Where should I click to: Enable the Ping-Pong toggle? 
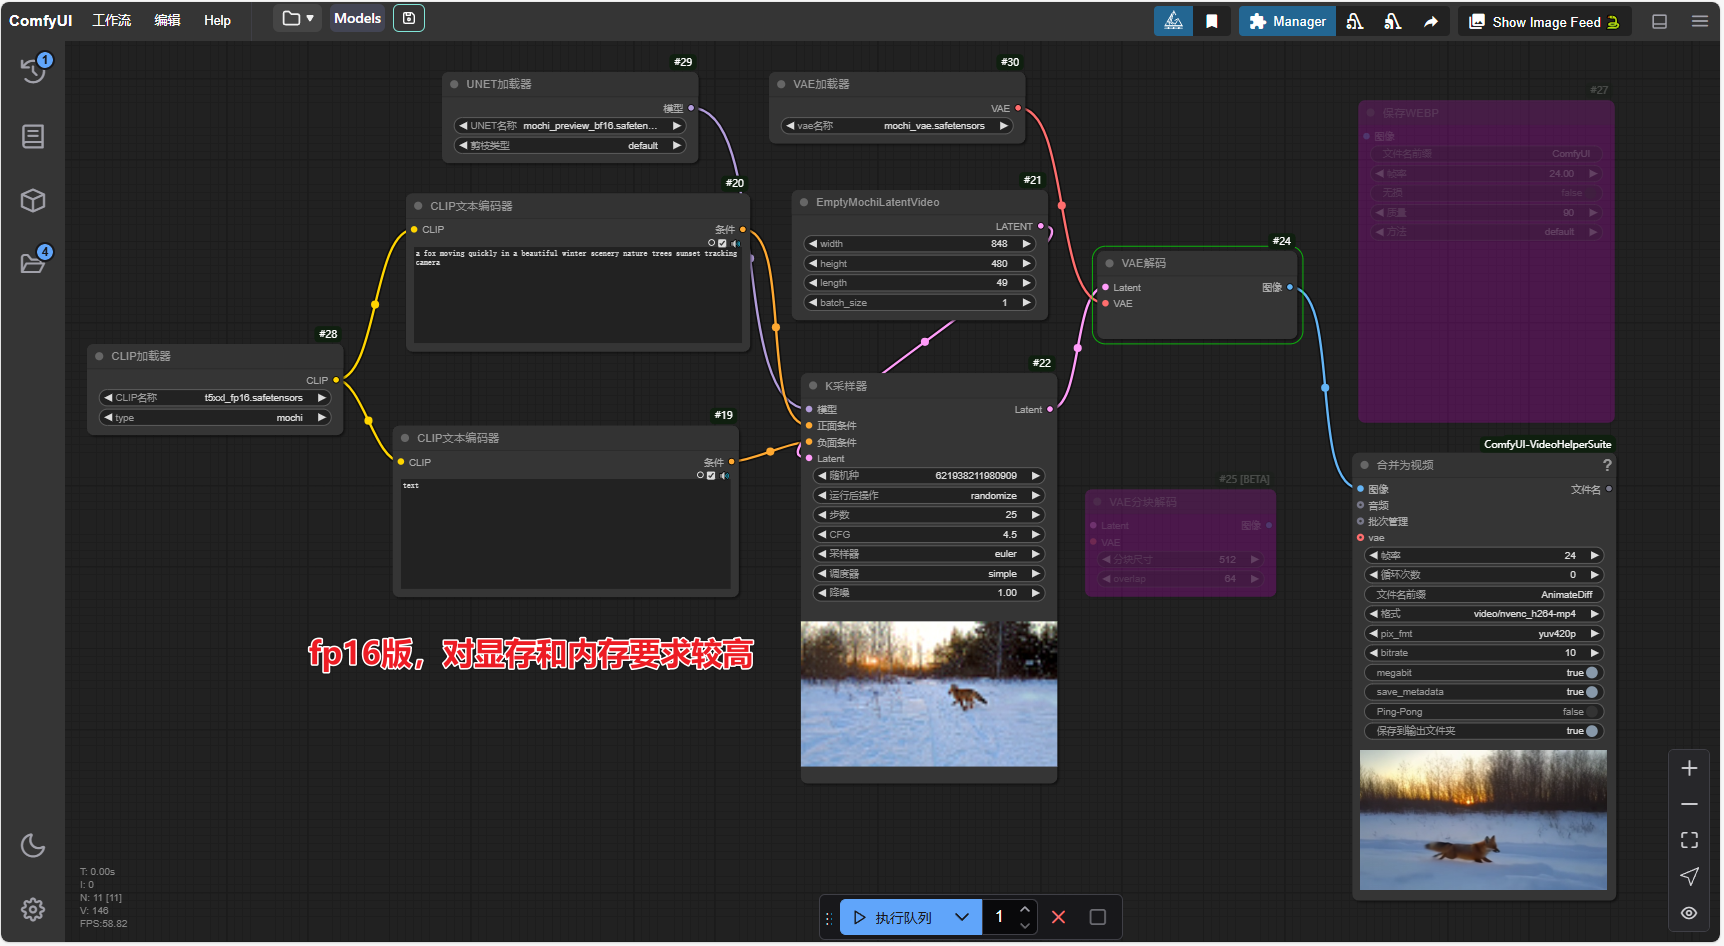coord(1591,712)
